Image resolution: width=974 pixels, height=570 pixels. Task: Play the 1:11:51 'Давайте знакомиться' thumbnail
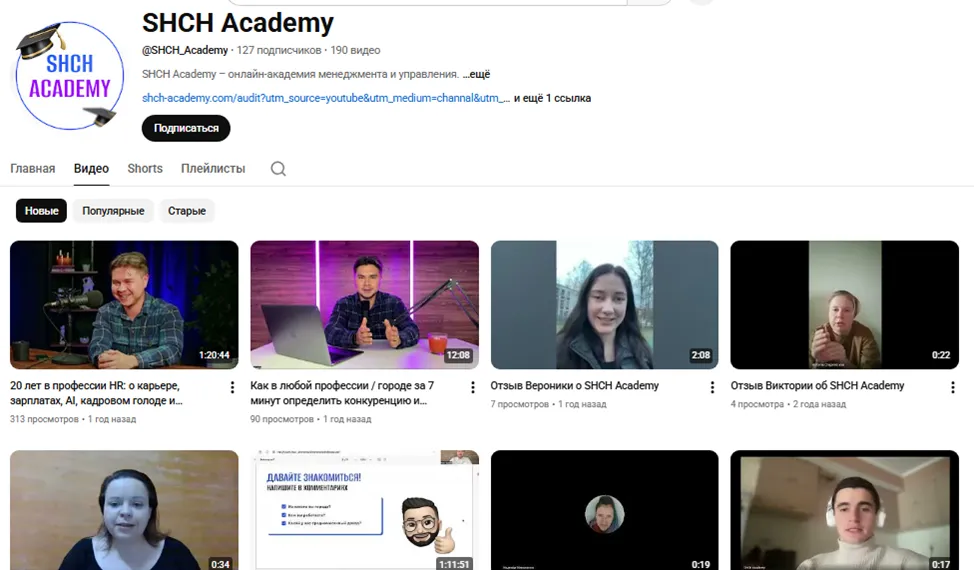point(365,510)
